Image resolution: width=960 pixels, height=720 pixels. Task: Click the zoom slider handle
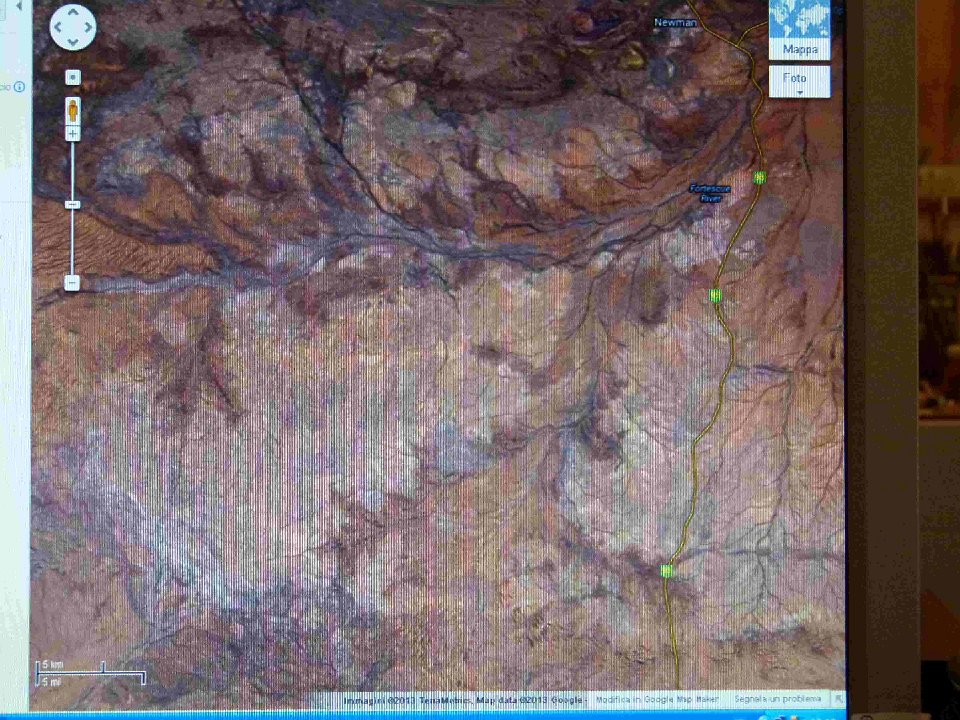(x=72, y=204)
